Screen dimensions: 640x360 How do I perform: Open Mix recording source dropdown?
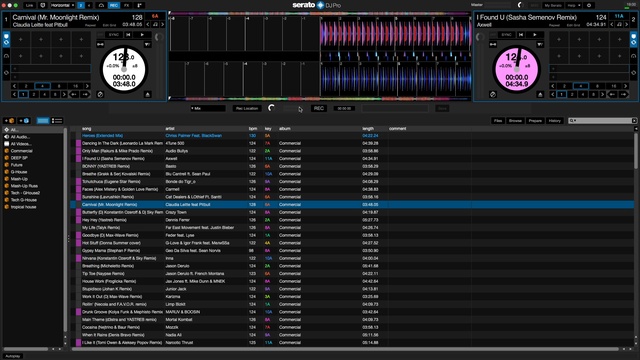pyautogui.click(x=208, y=108)
